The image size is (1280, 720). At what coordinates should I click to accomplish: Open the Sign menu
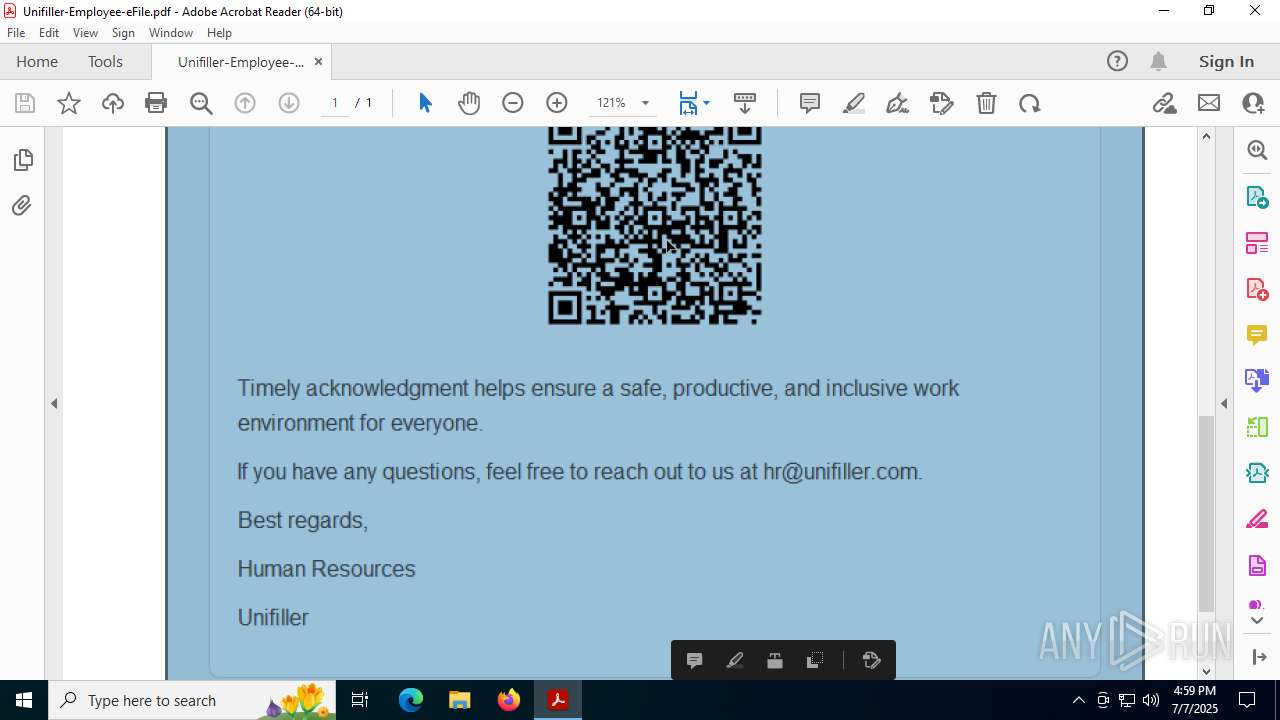pyautogui.click(x=123, y=32)
